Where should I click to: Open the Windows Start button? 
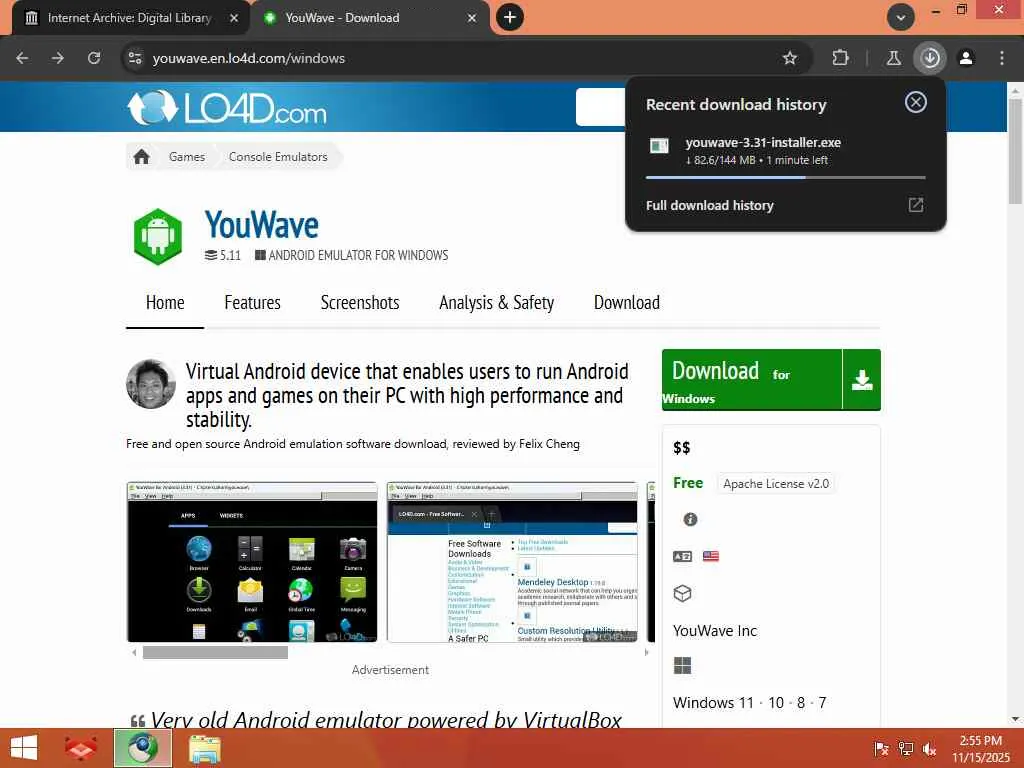pos(24,748)
